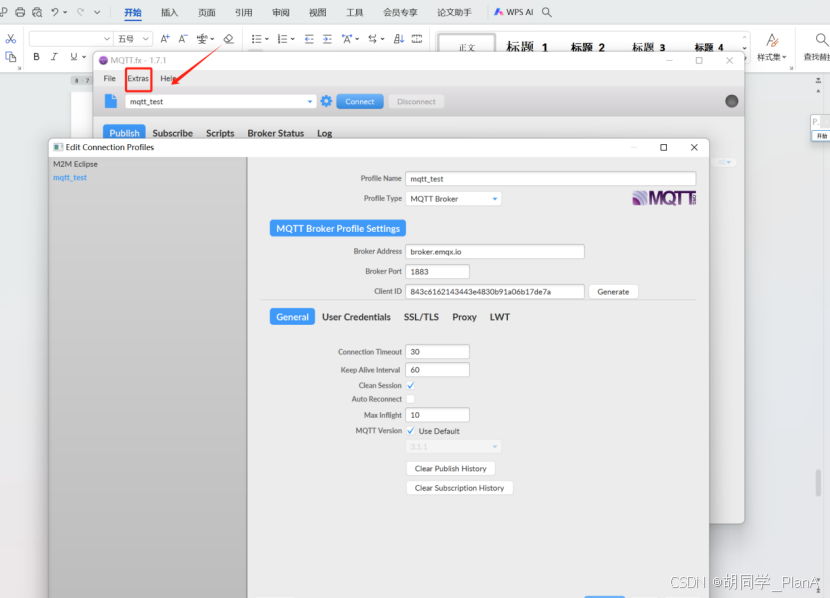Decrease font size with A- icon
Image resolution: width=830 pixels, height=598 pixels.
(183, 39)
